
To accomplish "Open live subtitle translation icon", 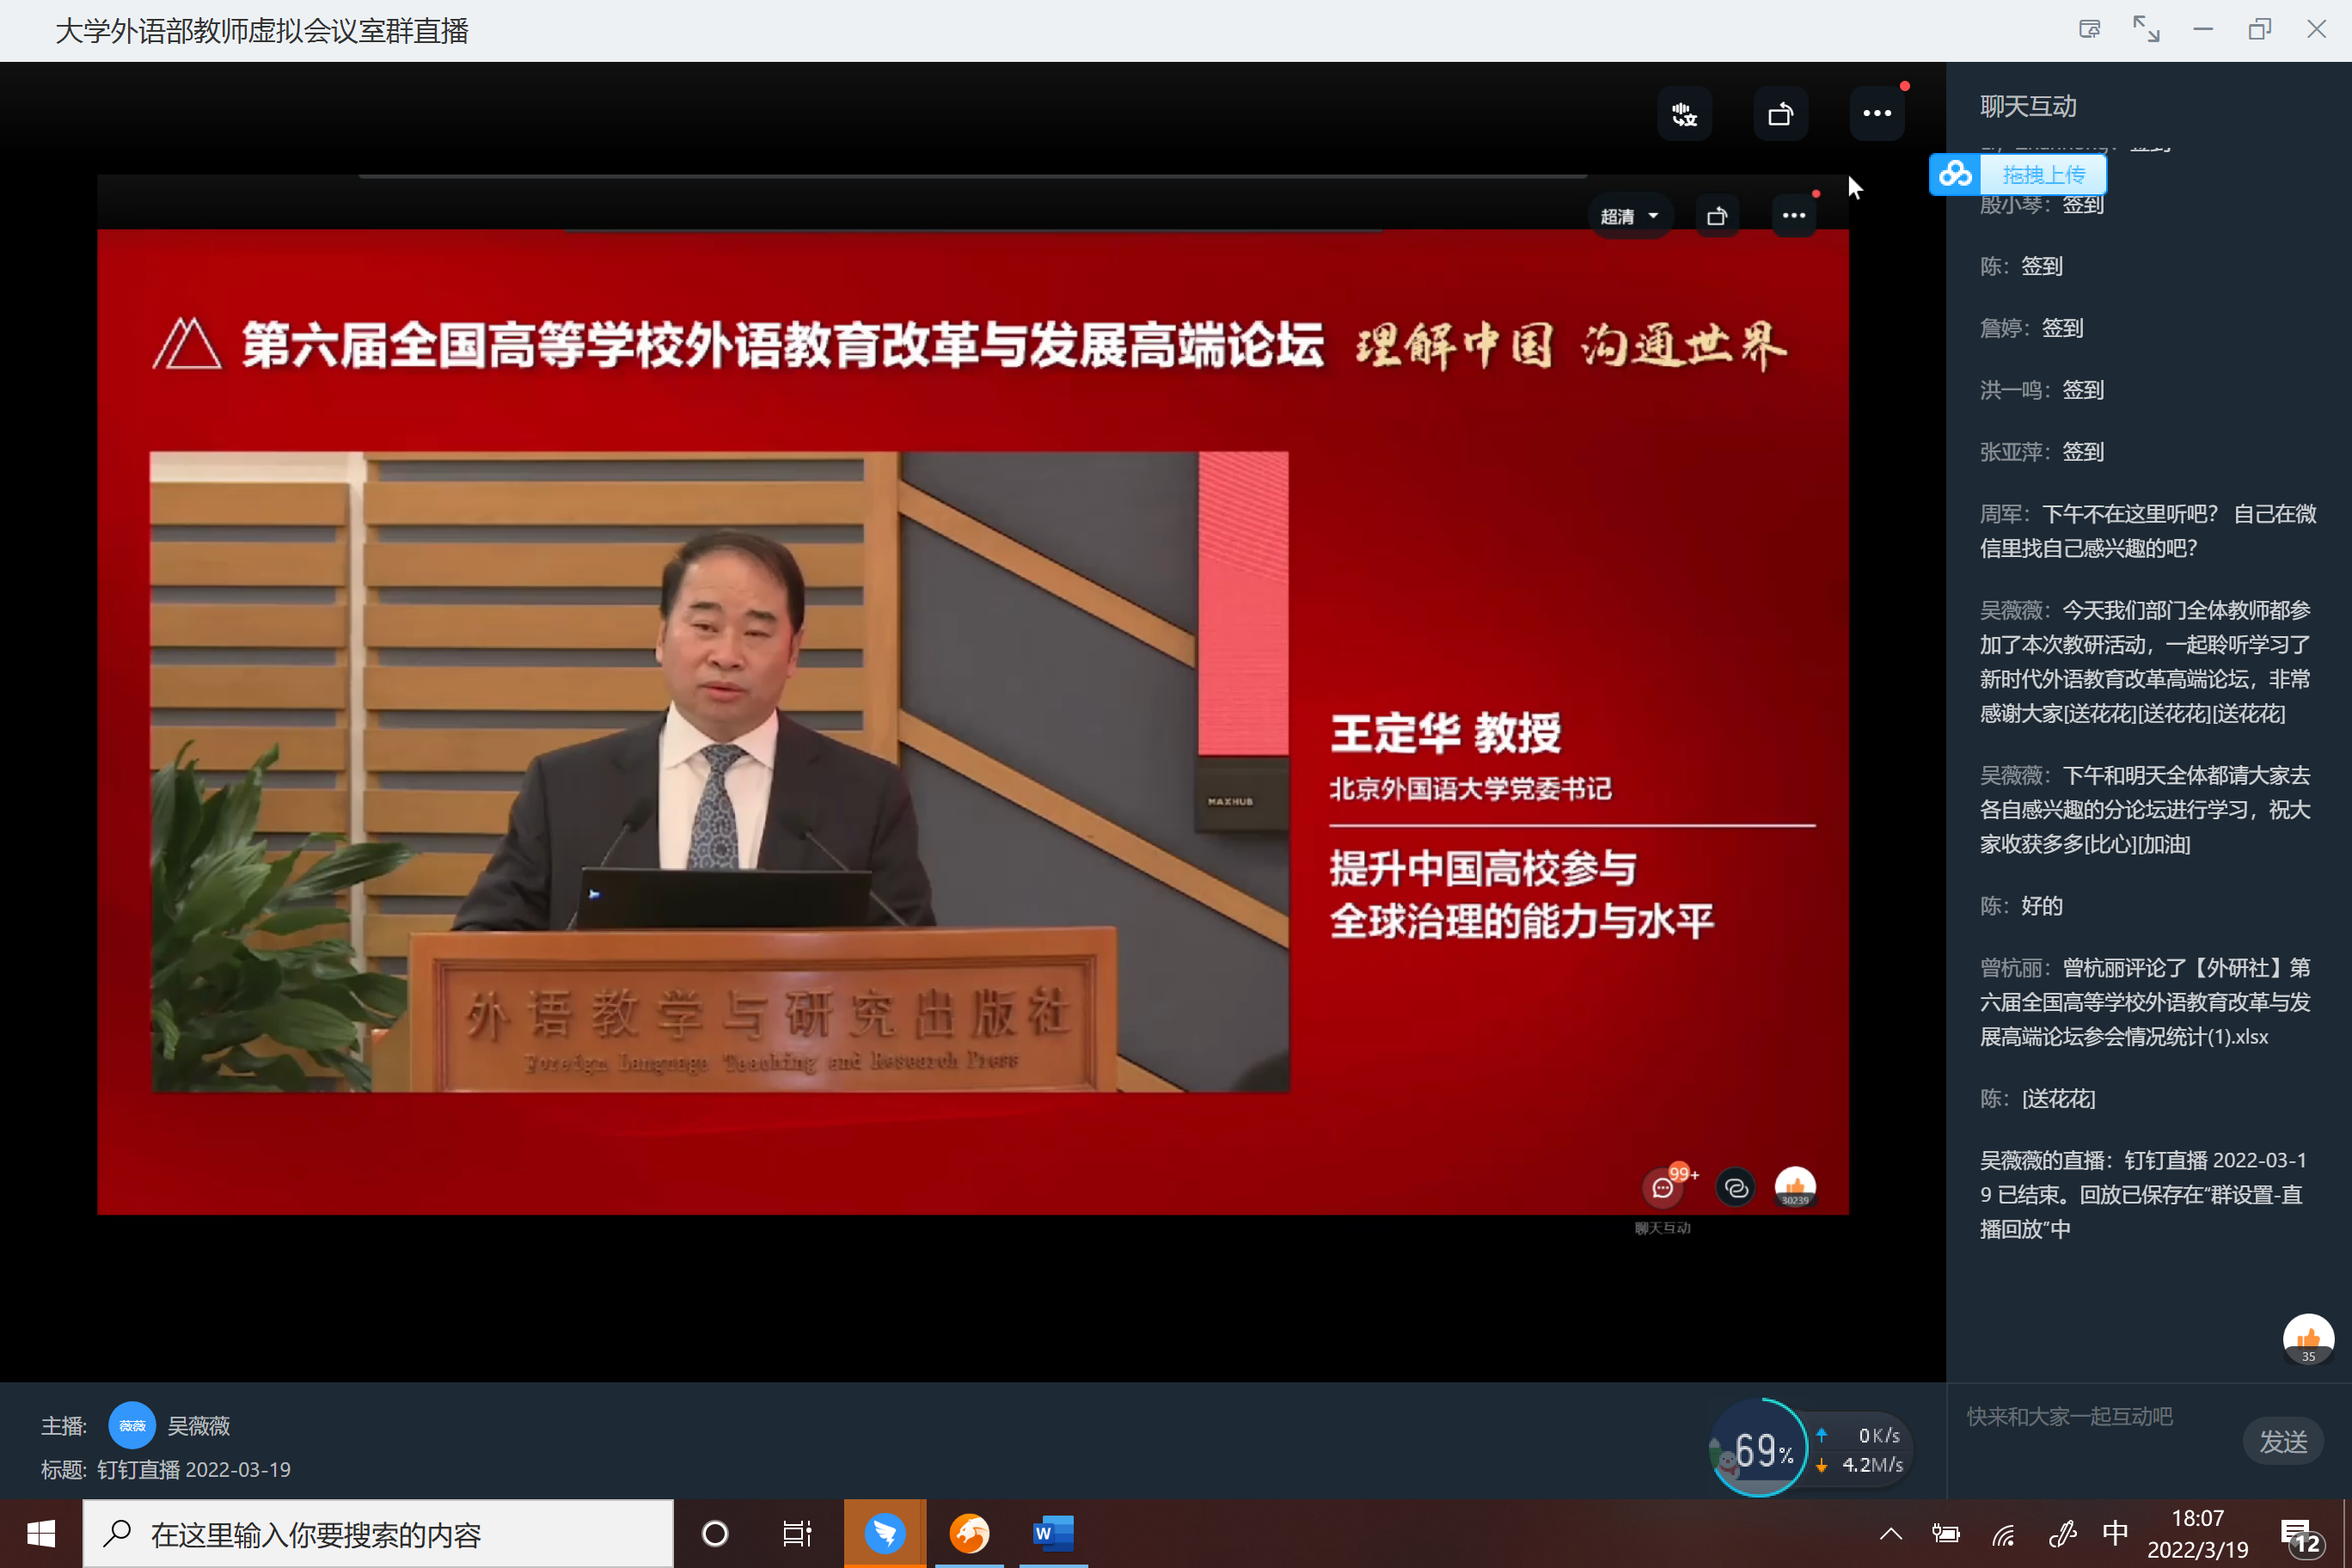I will coord(1685,114).
